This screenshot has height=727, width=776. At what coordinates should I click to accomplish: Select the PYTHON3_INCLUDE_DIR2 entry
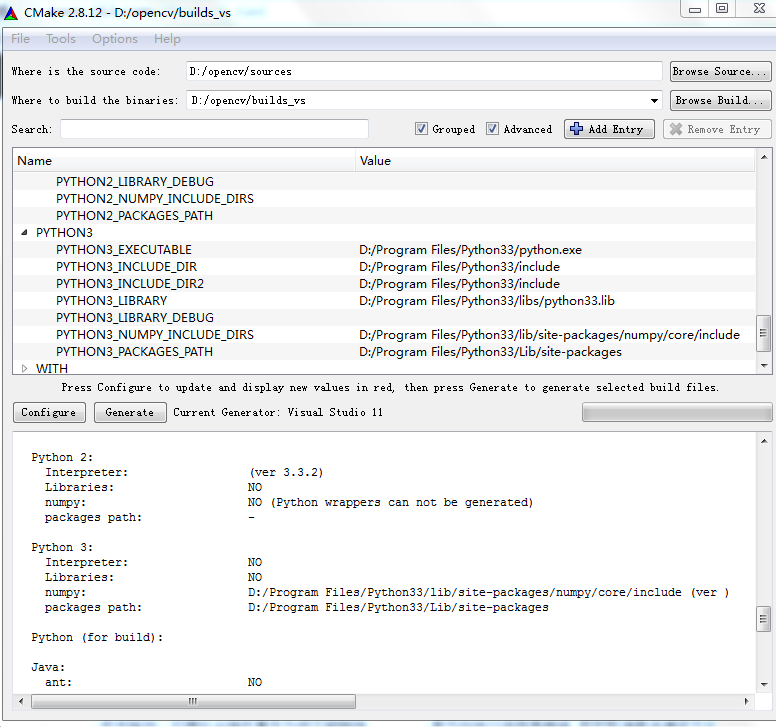130,284
